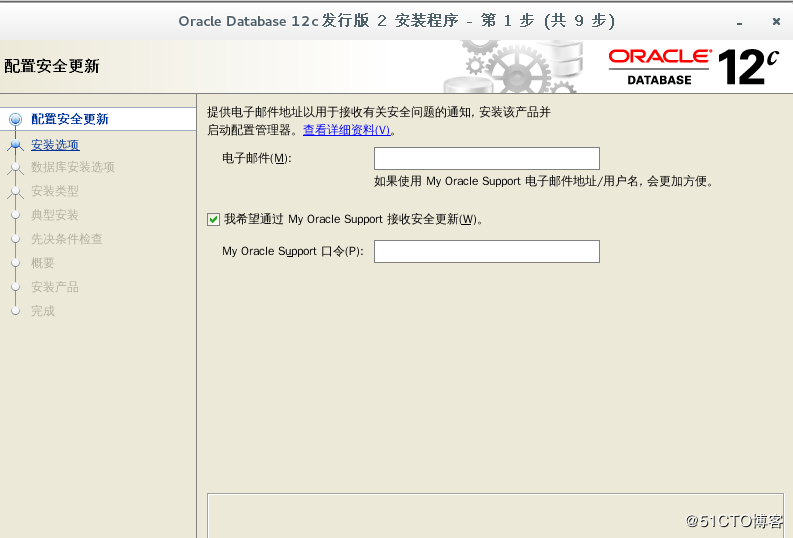Click the step node icon beside 典型安装

[x=16, y=215]
